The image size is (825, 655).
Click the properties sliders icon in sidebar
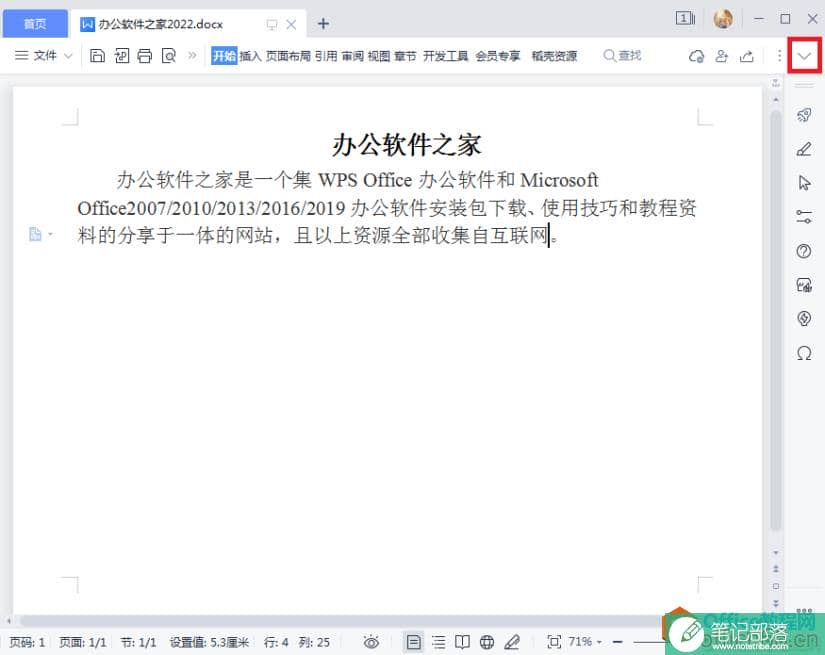tap(804, 217)
